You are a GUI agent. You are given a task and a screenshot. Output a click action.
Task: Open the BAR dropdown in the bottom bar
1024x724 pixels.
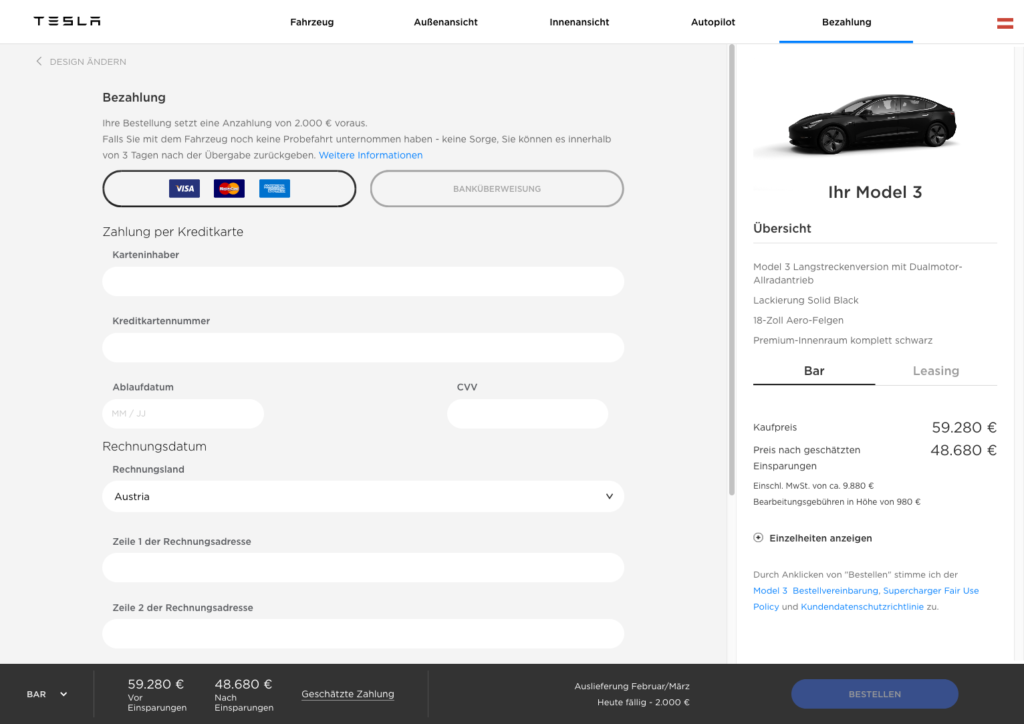47,694
